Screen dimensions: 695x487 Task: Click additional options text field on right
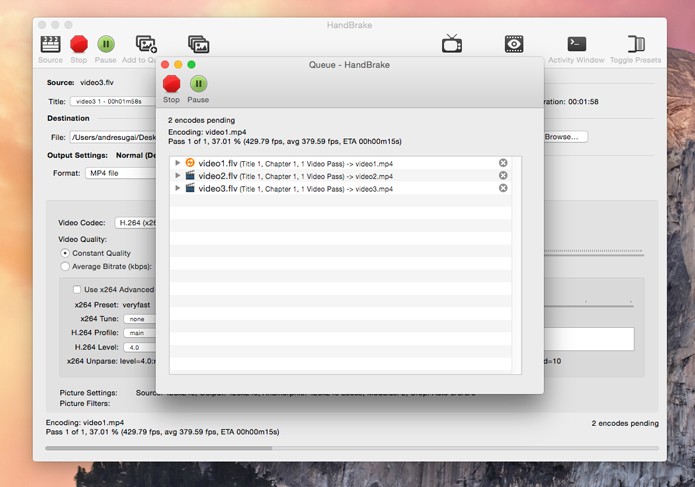point(589,339)
